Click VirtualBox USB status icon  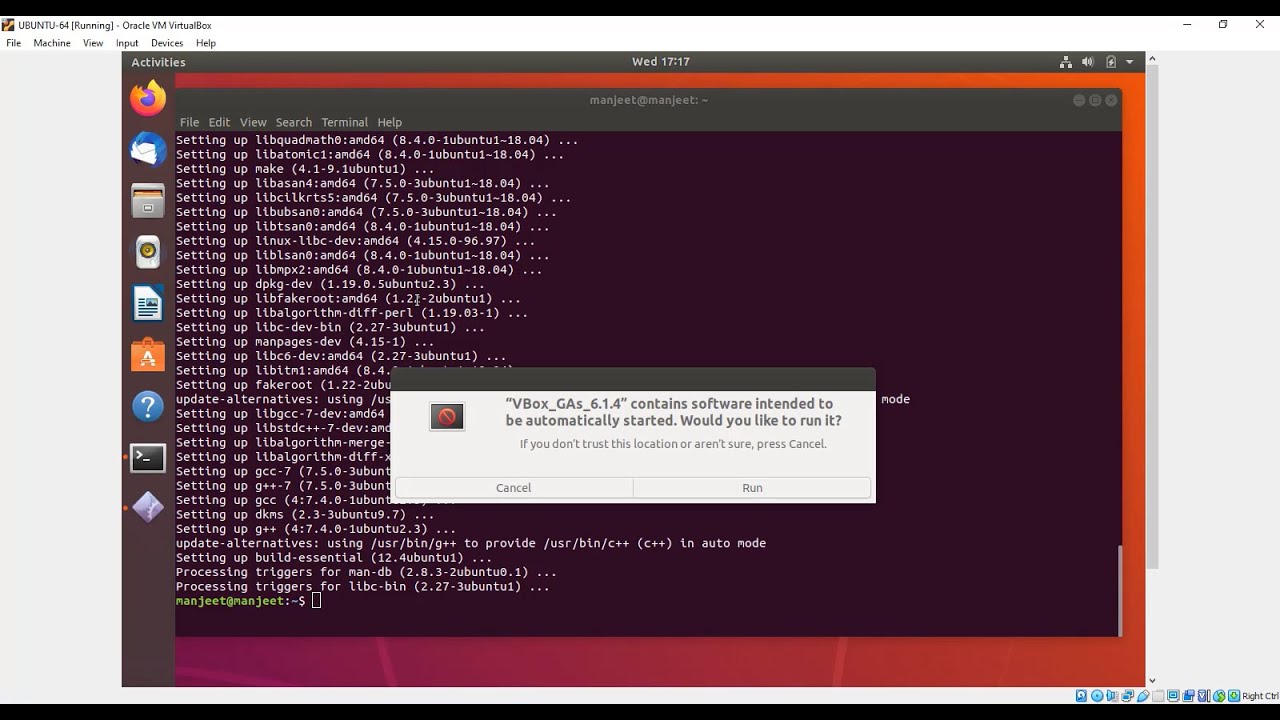click(x=1143, y=696)
